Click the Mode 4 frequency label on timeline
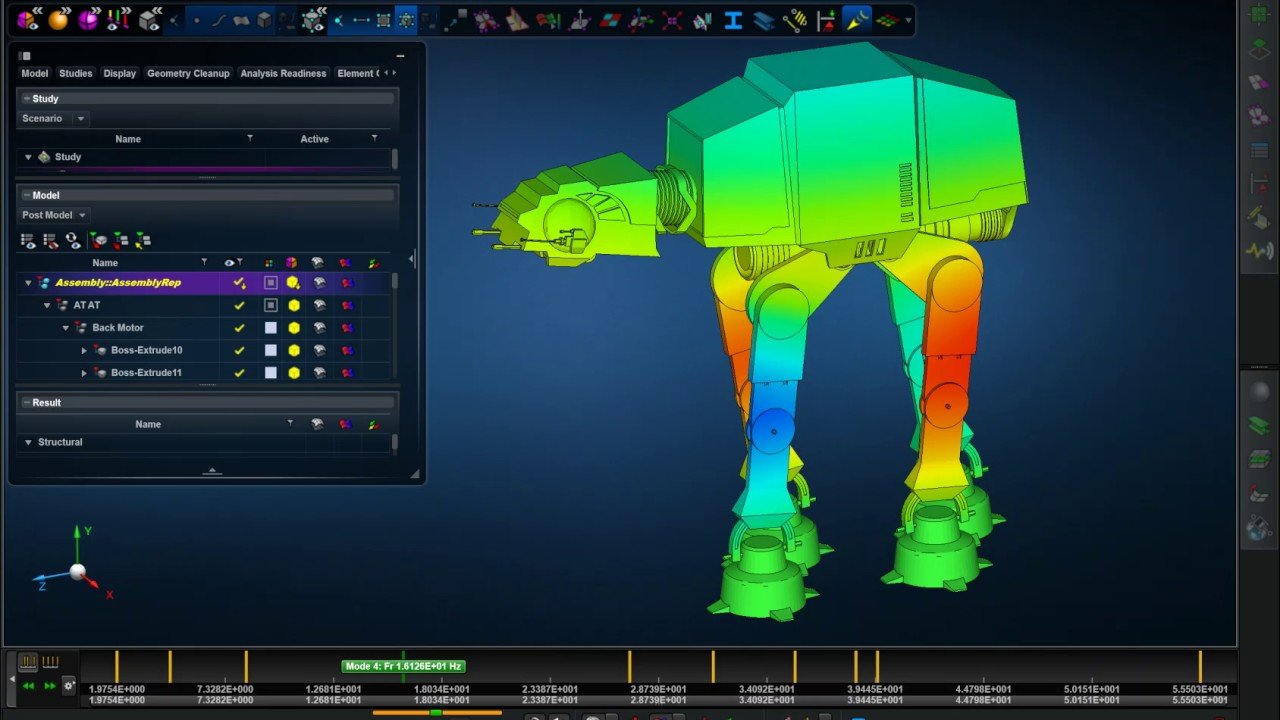 point(403,666)
